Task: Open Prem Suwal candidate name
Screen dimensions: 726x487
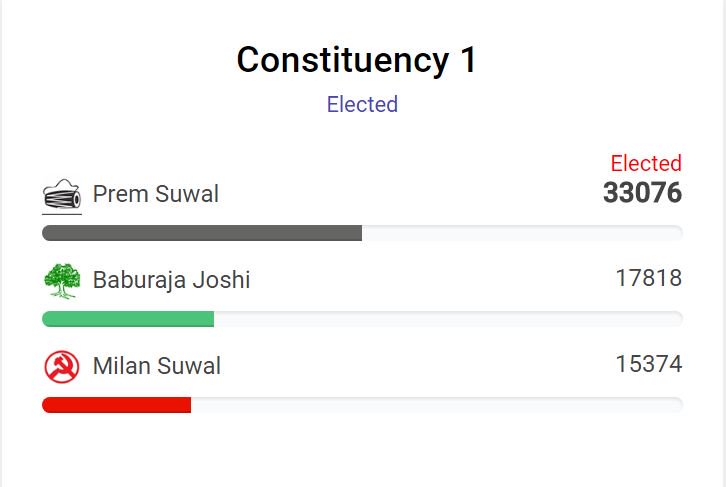Action: pyautogui.click(x=156, y=194)
